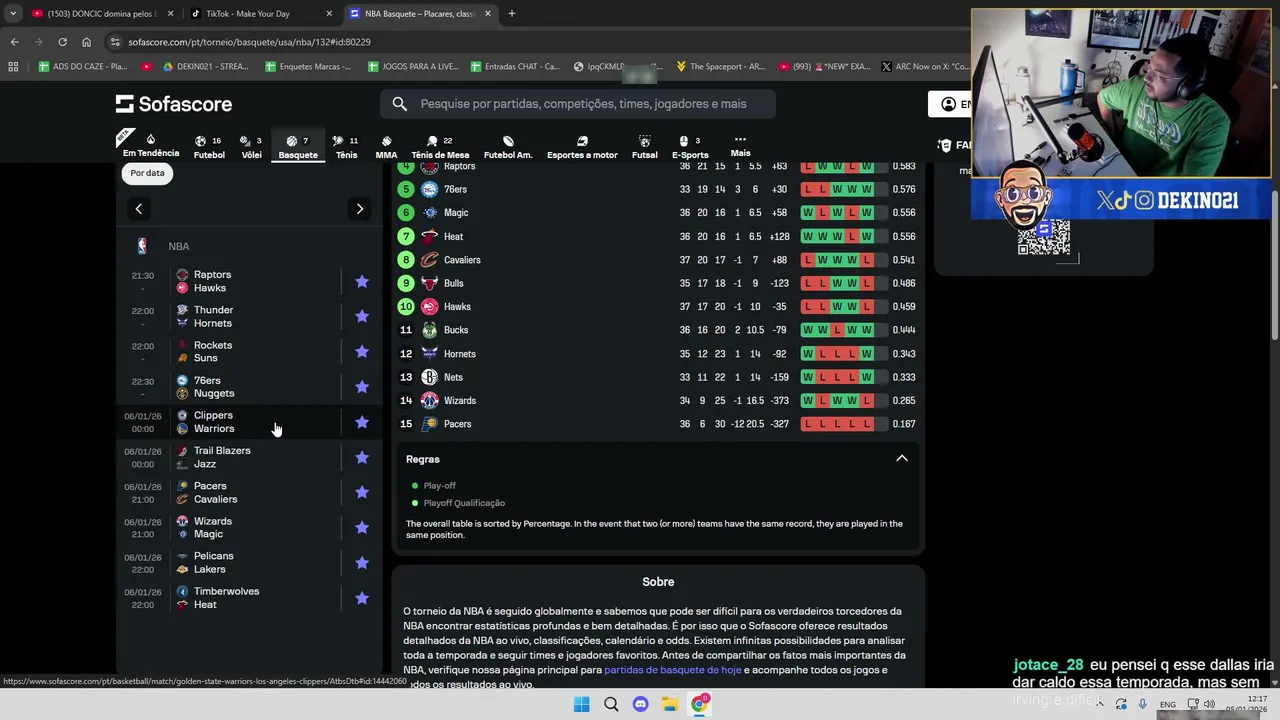1280x720 pixels.
Task: Open the Sofascore home logo
Action: pyautogui.click(x=174, y=104)
